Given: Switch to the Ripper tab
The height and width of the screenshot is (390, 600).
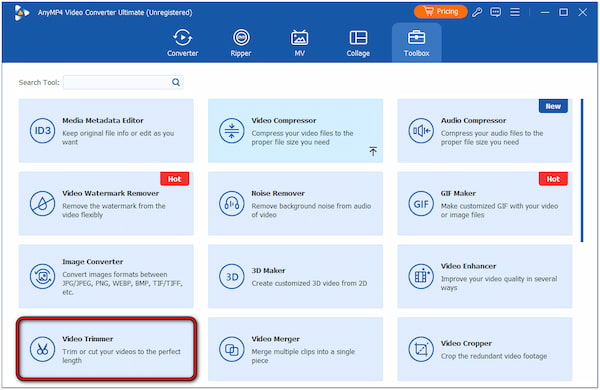Looking at the screenshot, I should 241,43.
